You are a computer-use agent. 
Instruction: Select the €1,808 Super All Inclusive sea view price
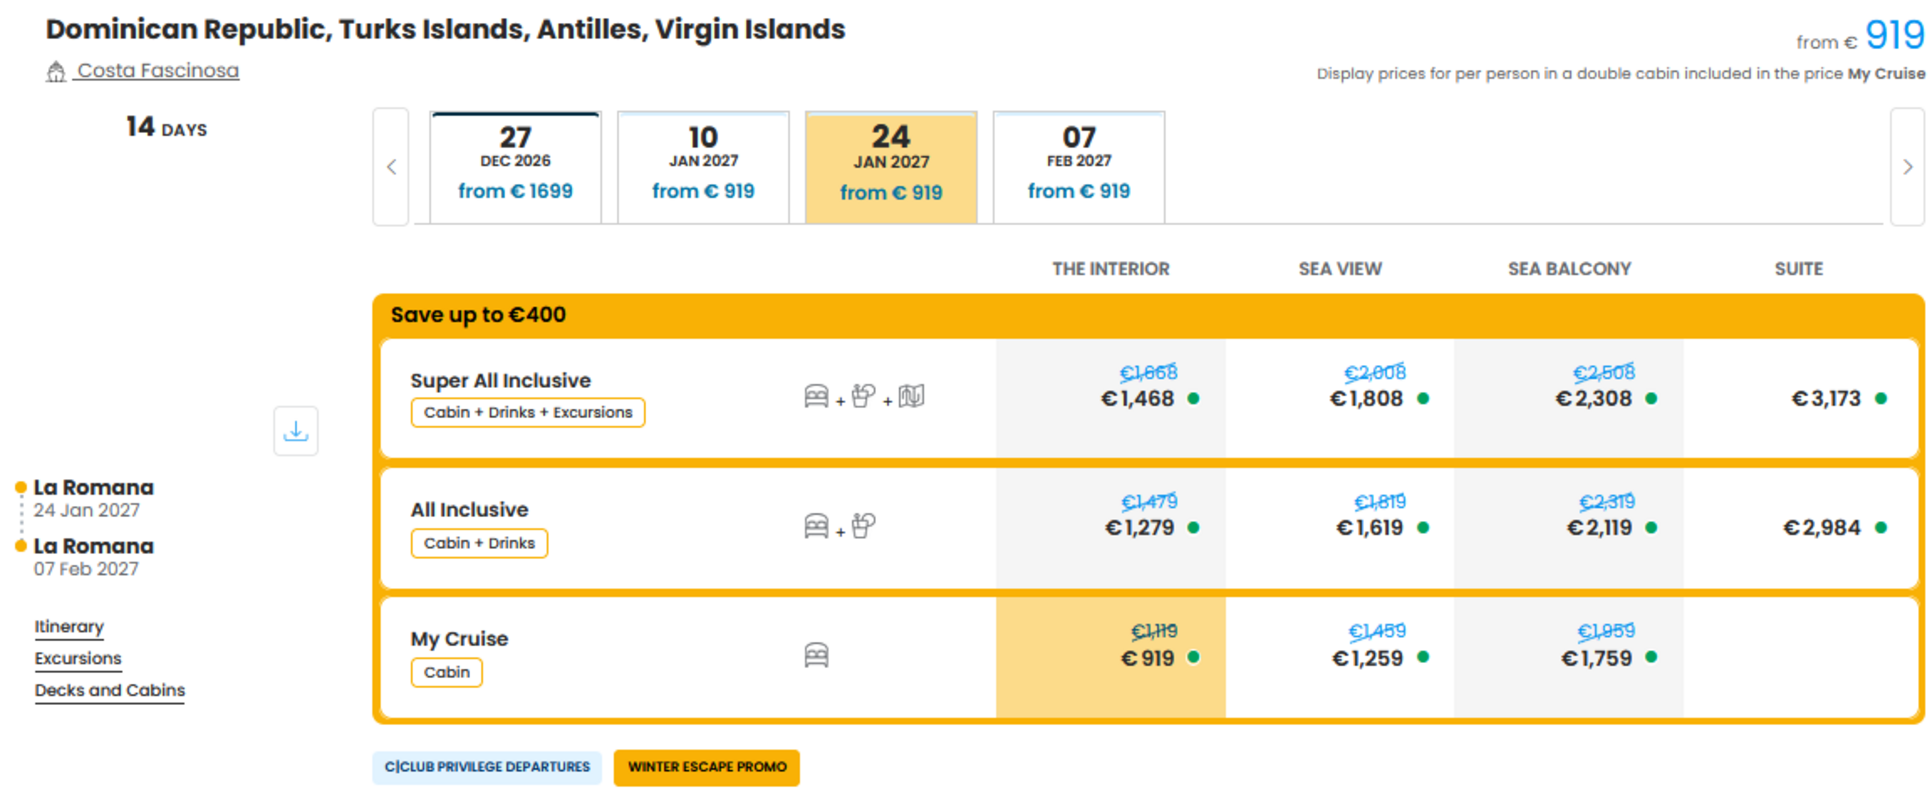pyautogui.click(x=1366, y=398)
